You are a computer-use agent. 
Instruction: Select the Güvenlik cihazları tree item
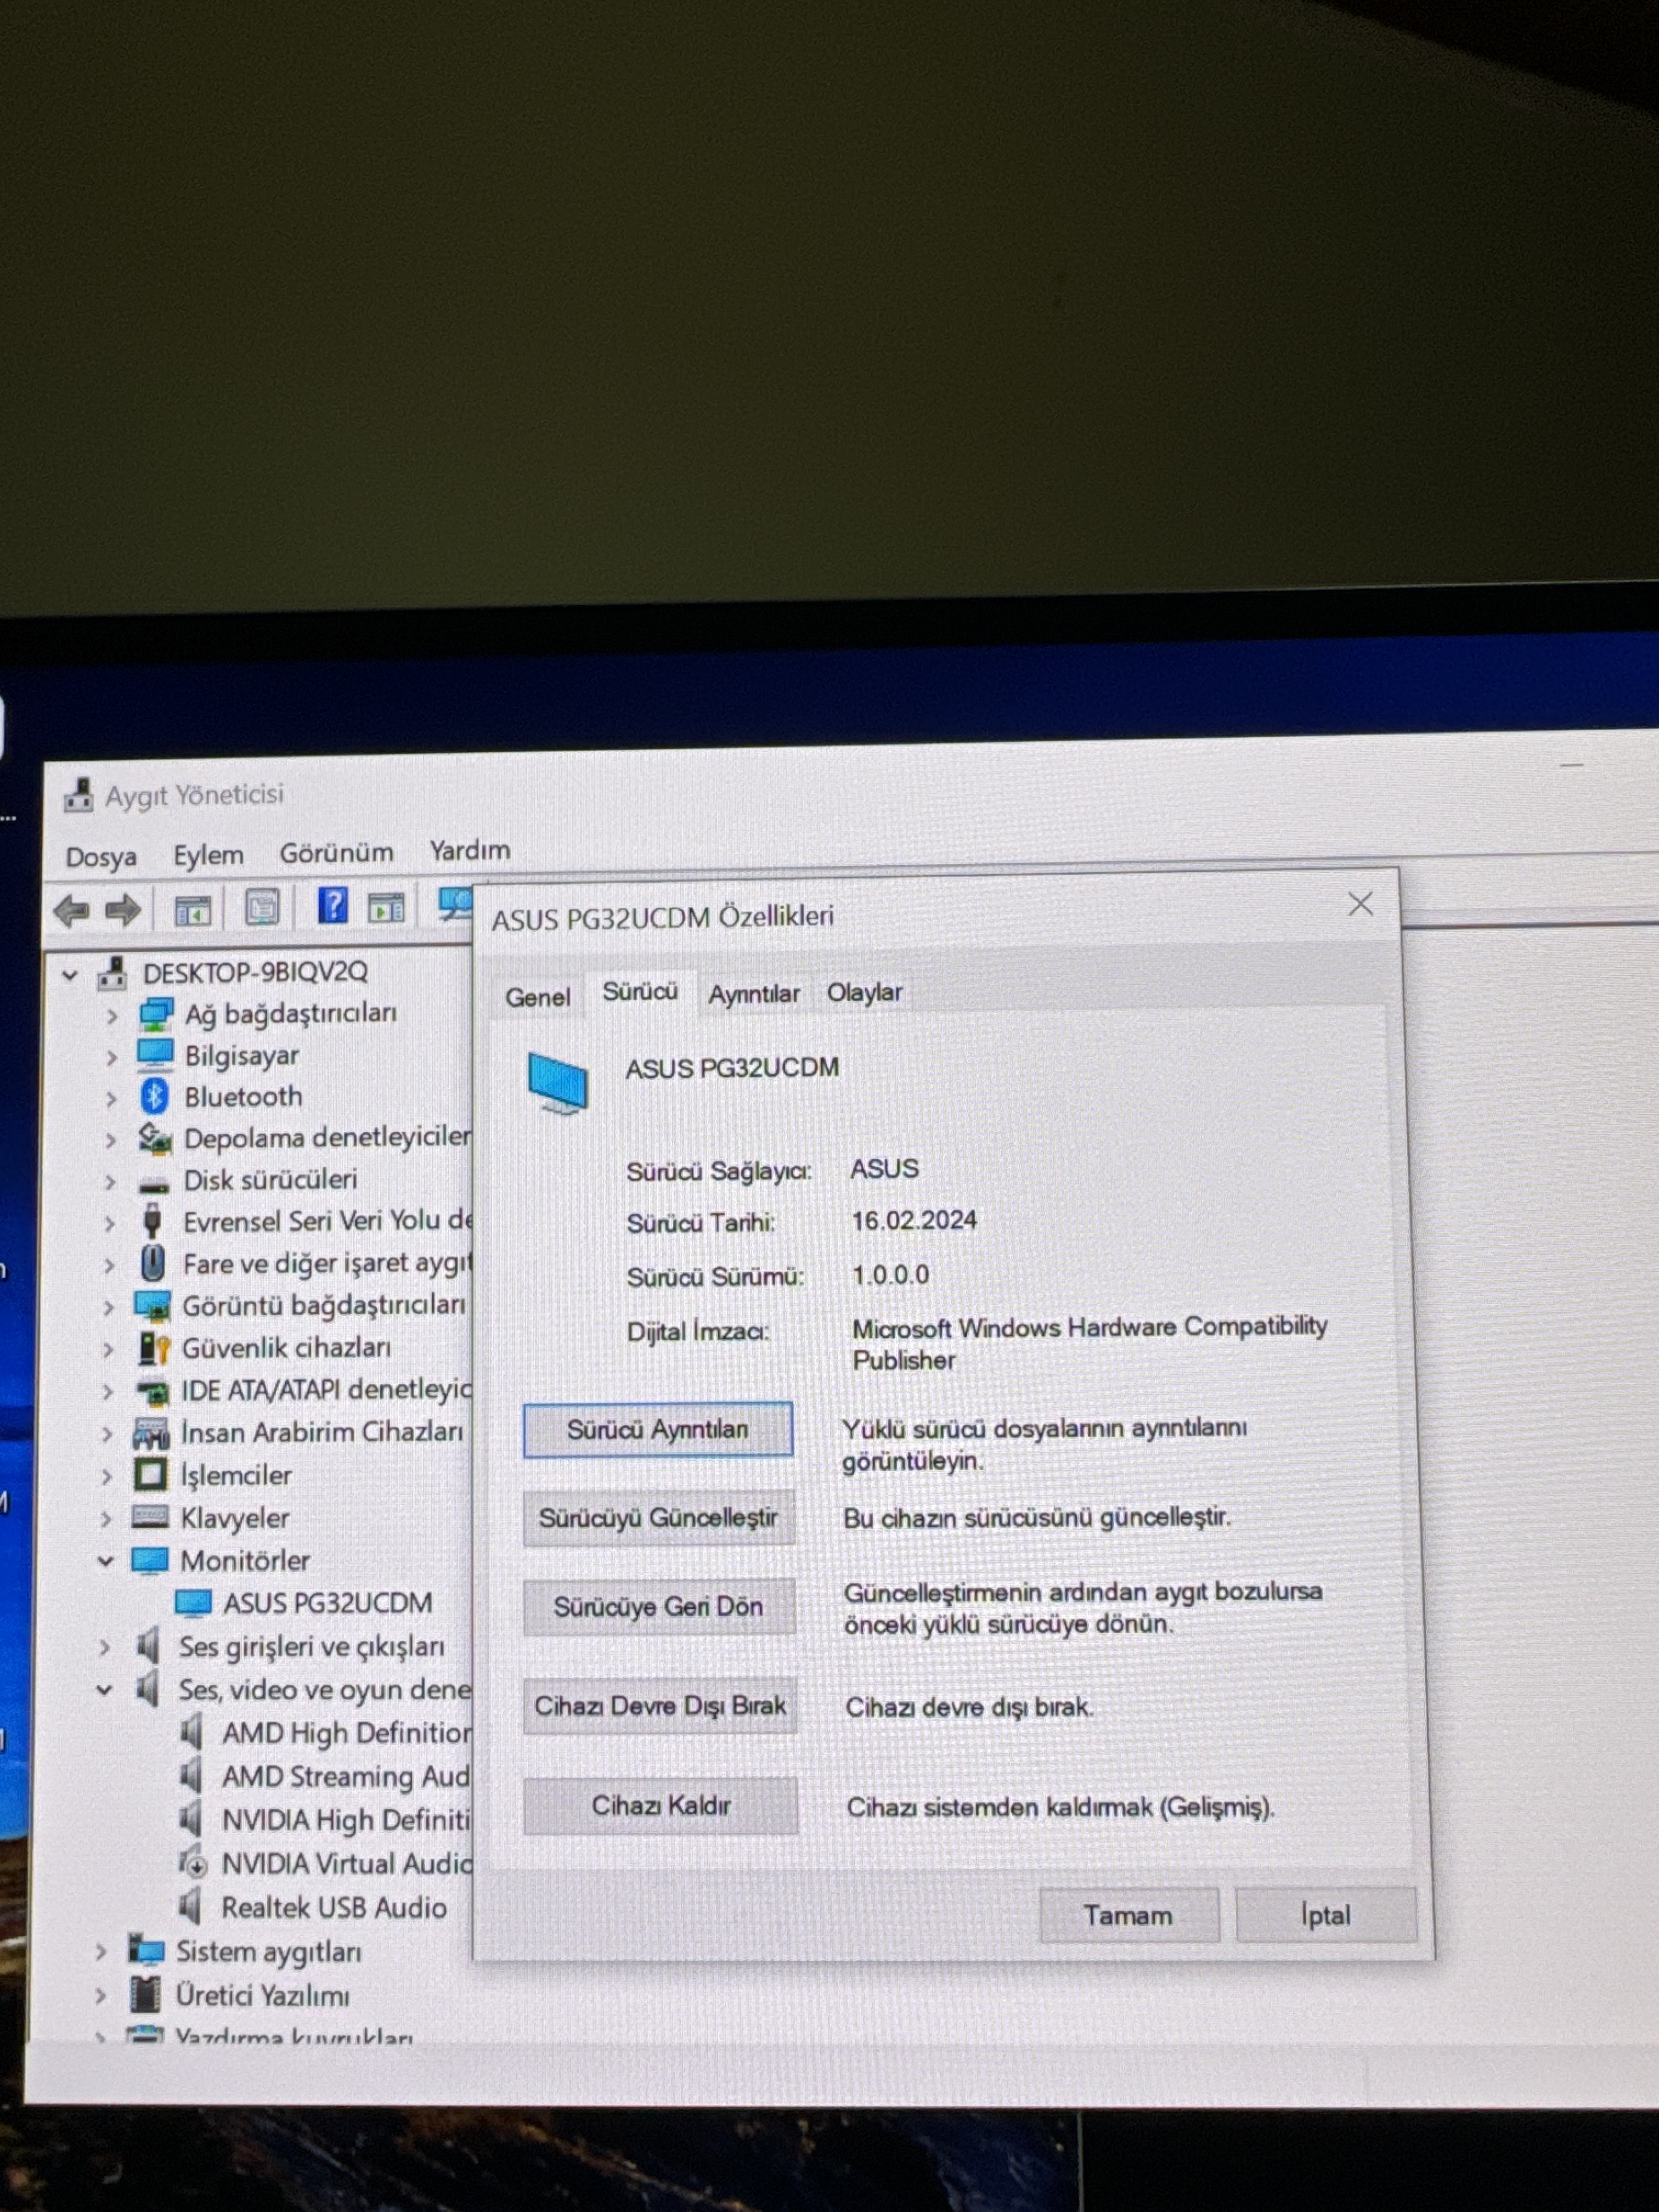[286, 1348]
